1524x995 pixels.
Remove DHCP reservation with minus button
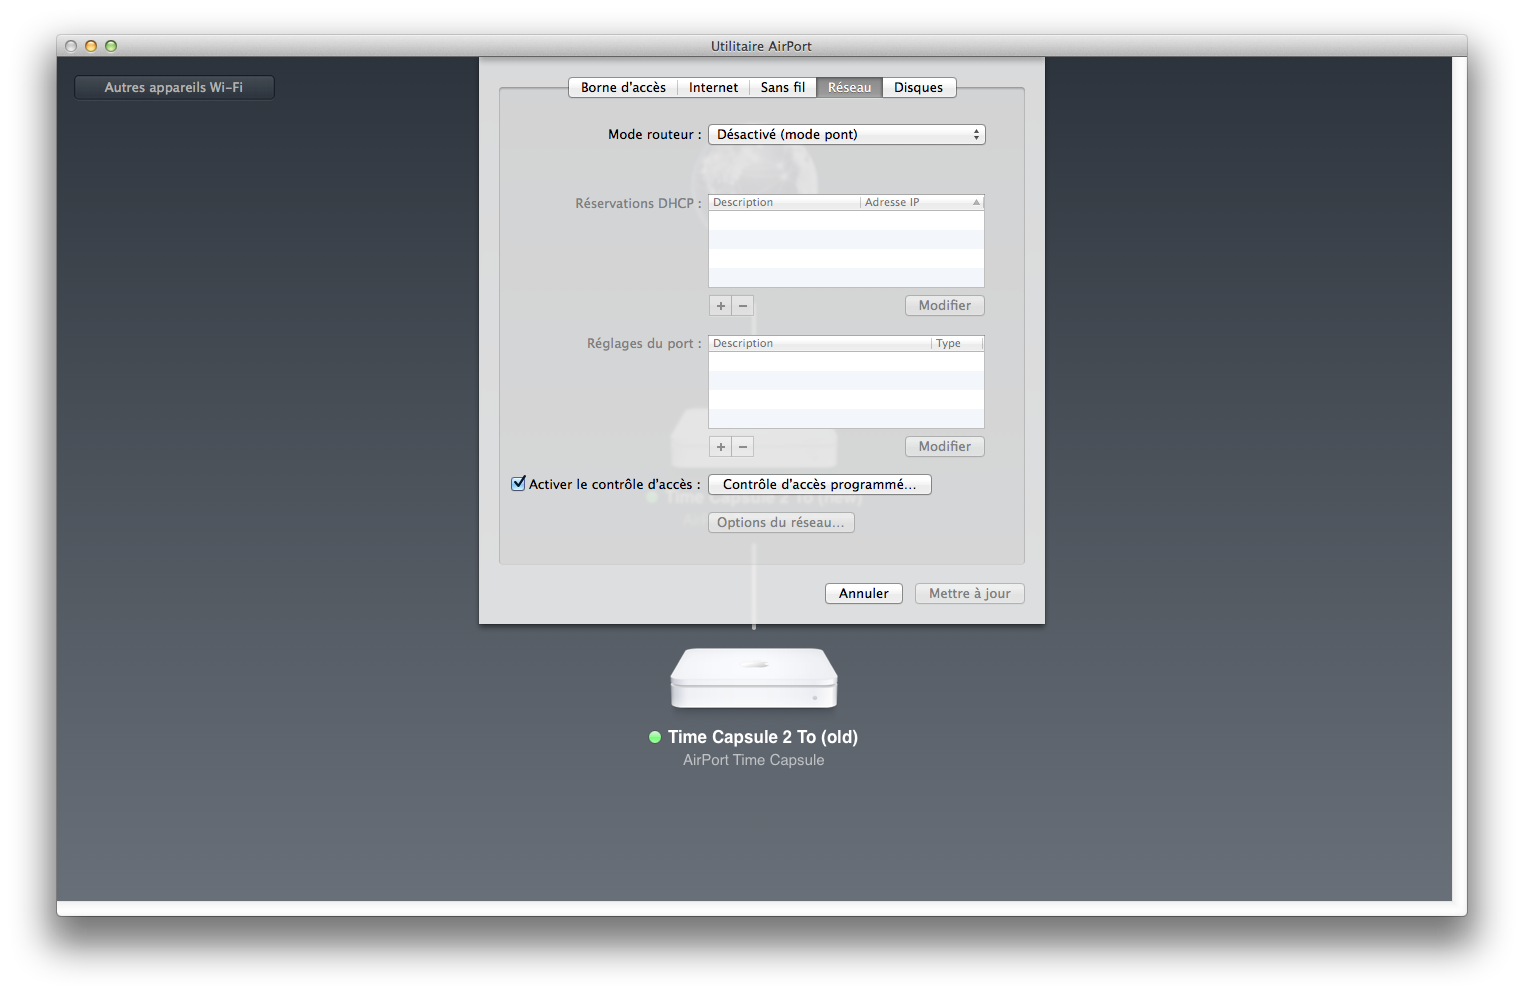[743, 306]
